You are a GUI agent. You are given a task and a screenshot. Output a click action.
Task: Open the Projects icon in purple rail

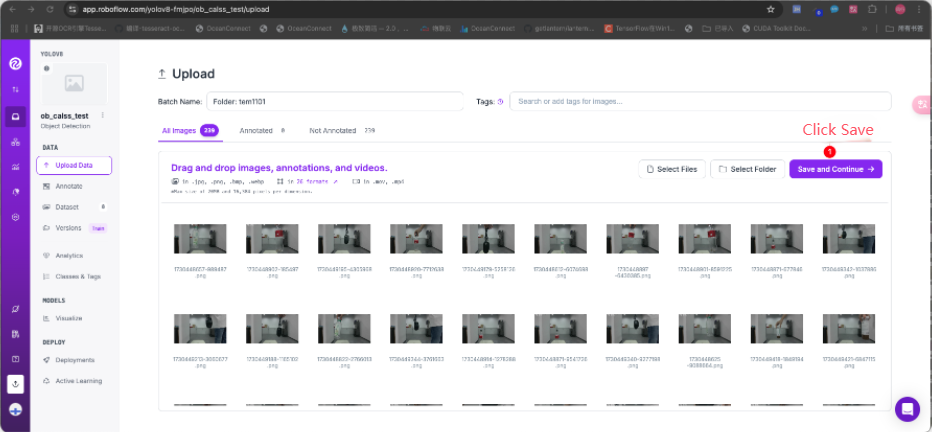pyautogui.click(x=15, y=116)
